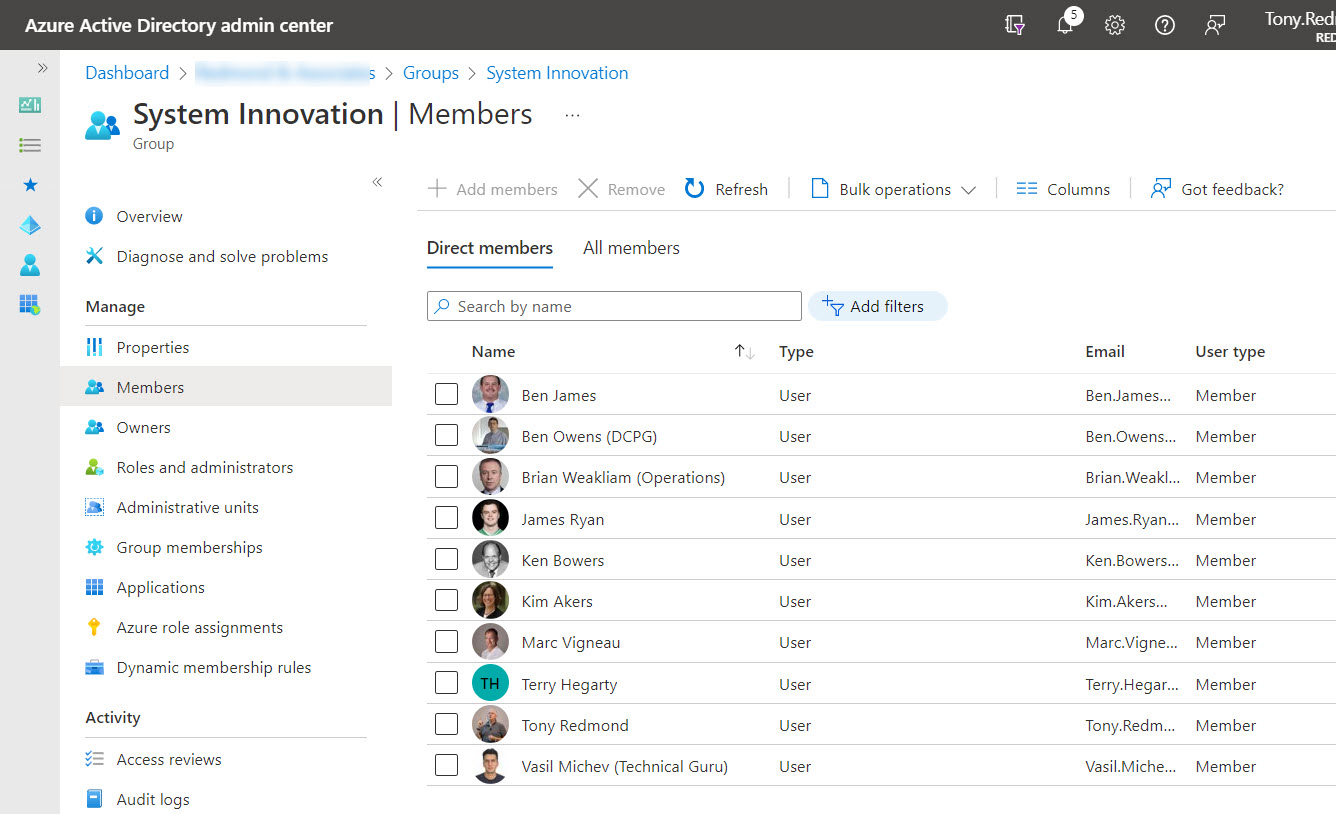Click the Applications grid icon
This screenshot has height=814, width=1336.
pos(94,587)
